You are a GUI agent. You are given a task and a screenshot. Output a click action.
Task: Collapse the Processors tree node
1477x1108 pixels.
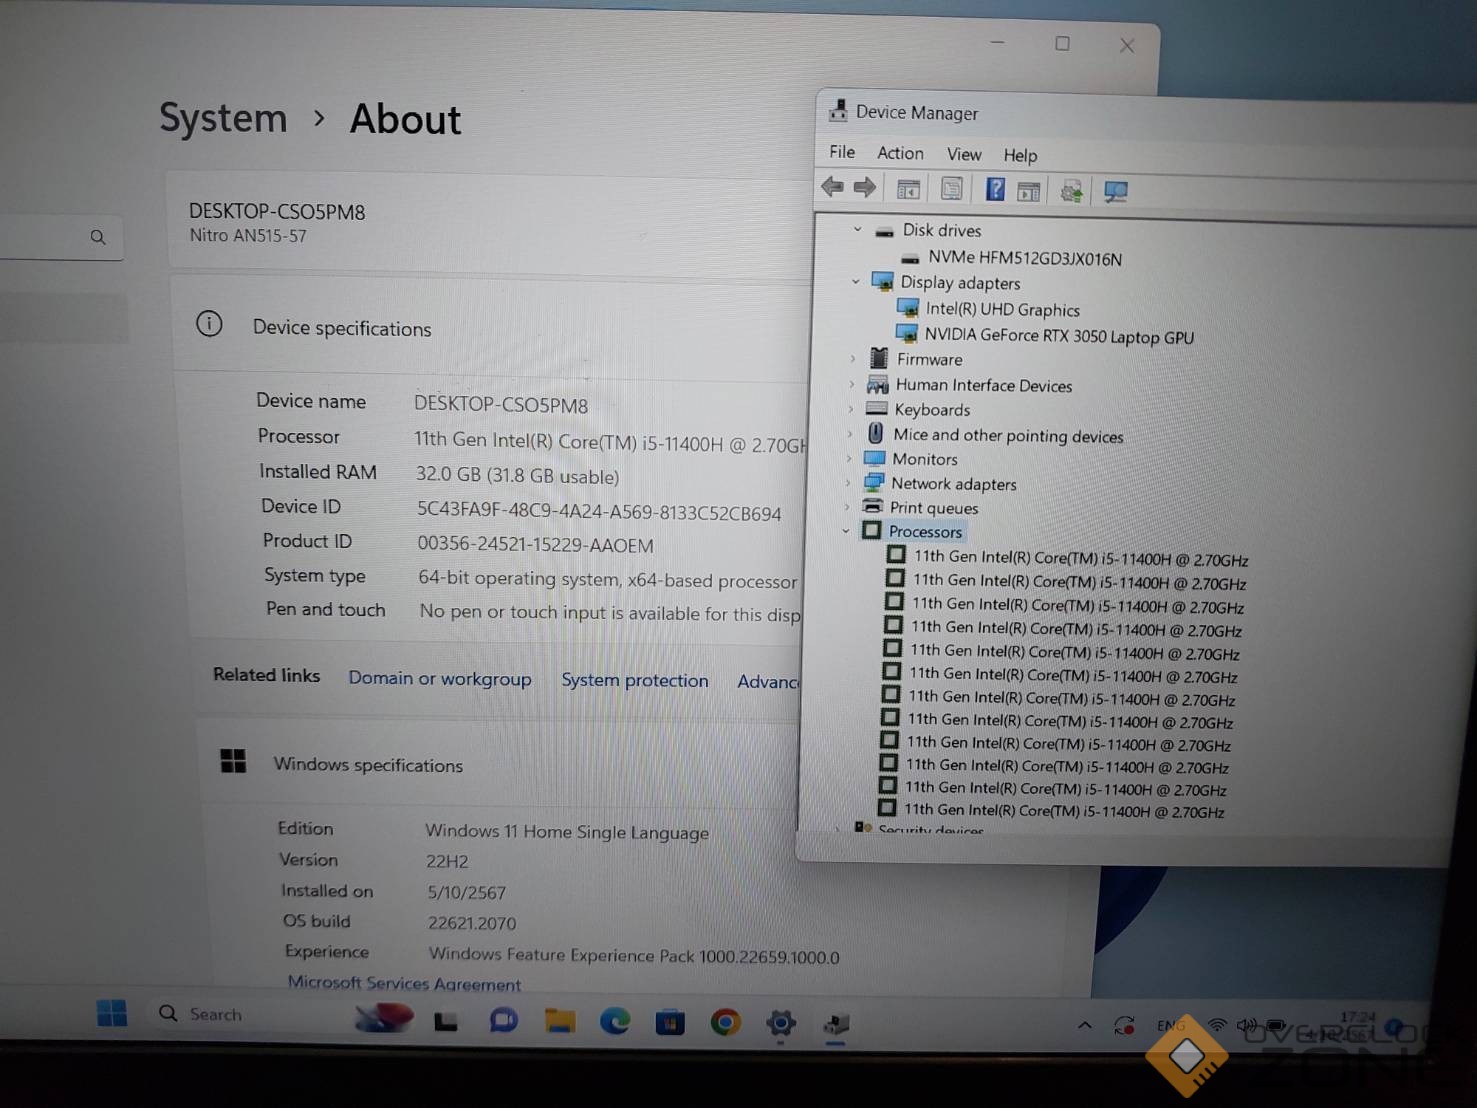point(846,531)
